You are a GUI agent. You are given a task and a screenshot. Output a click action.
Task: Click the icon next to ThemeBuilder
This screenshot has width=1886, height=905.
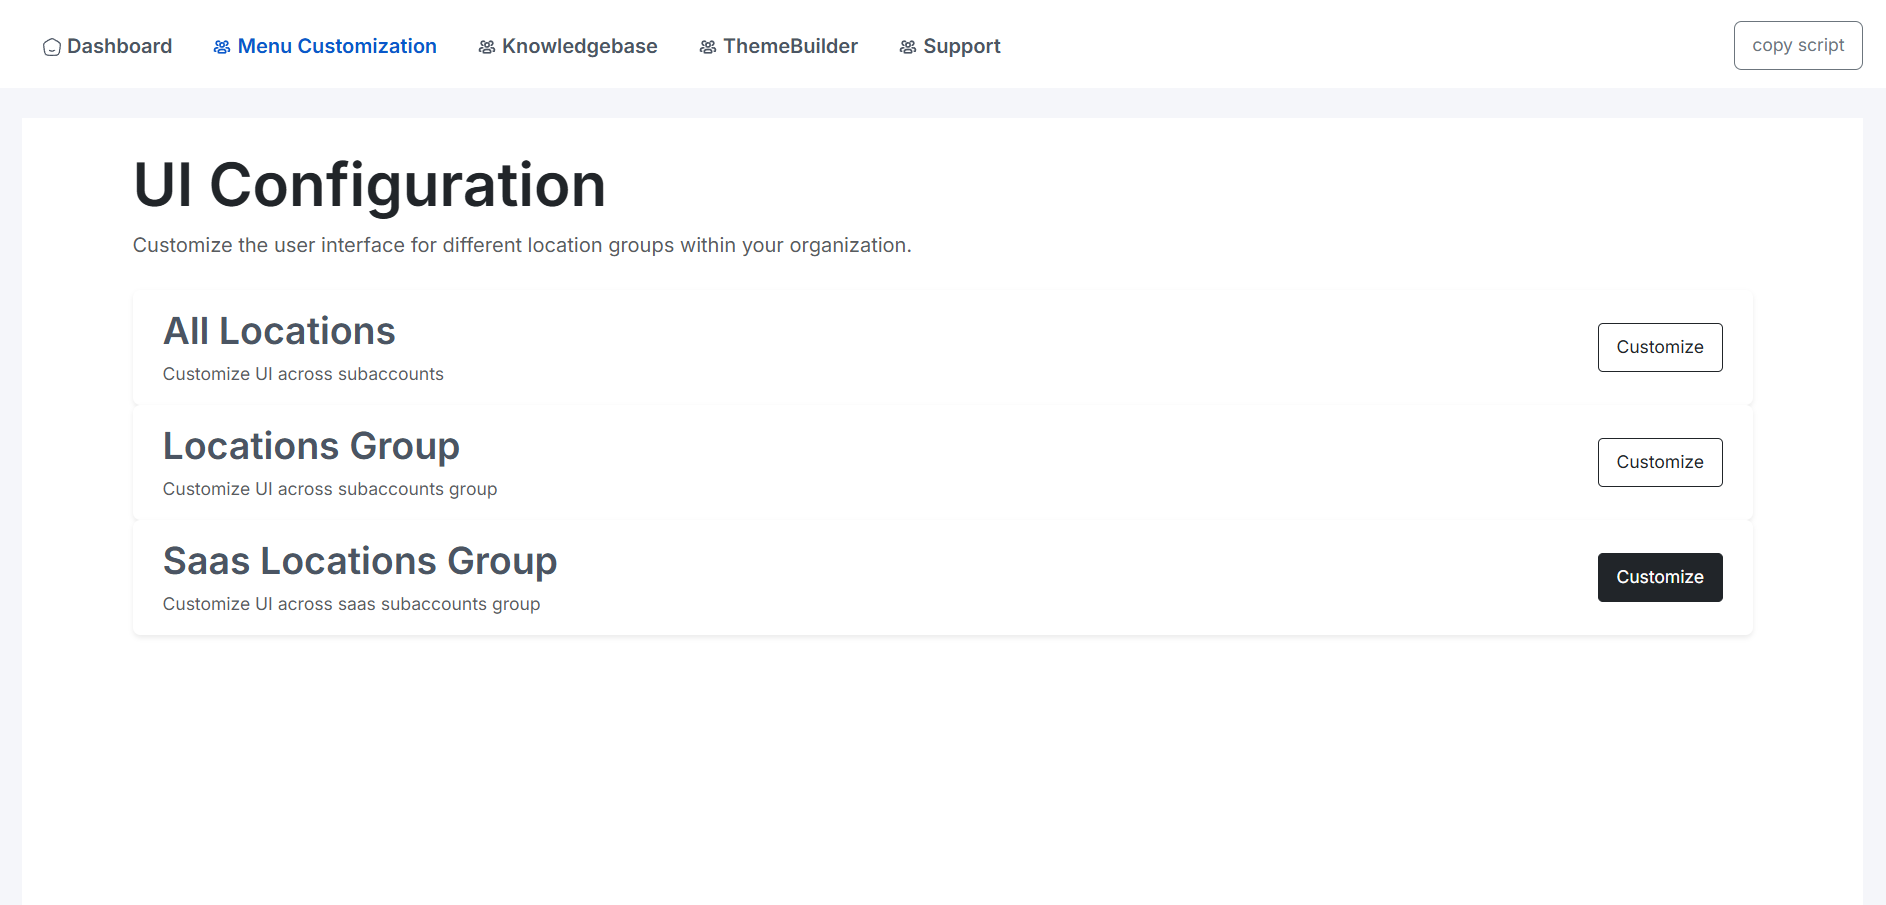(708, 47)
